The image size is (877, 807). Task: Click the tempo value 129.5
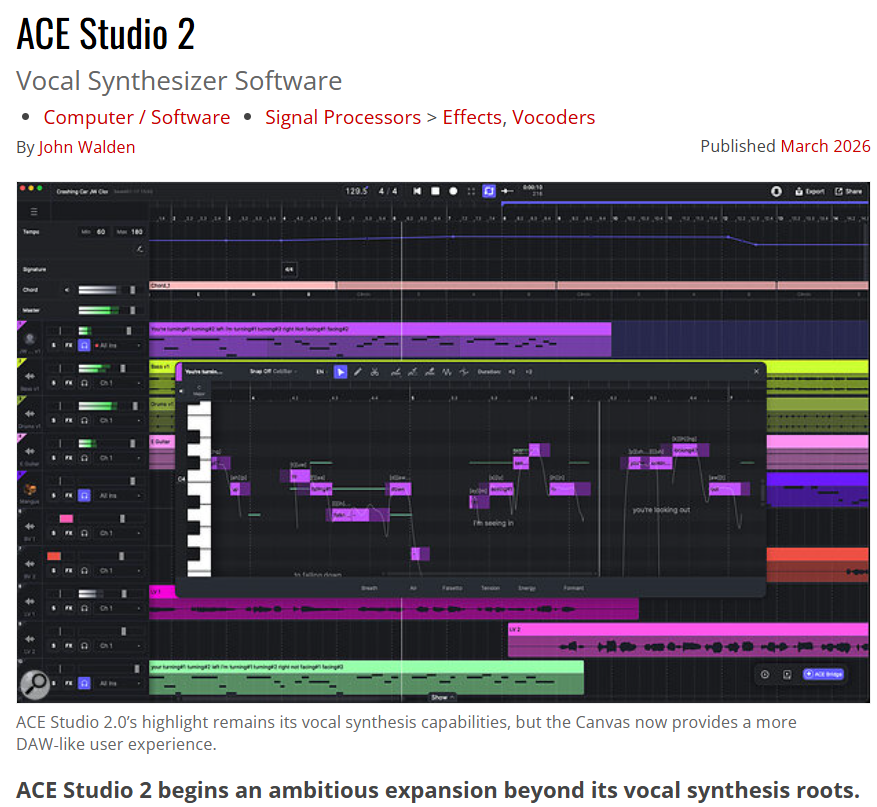(x=356, y=191)
